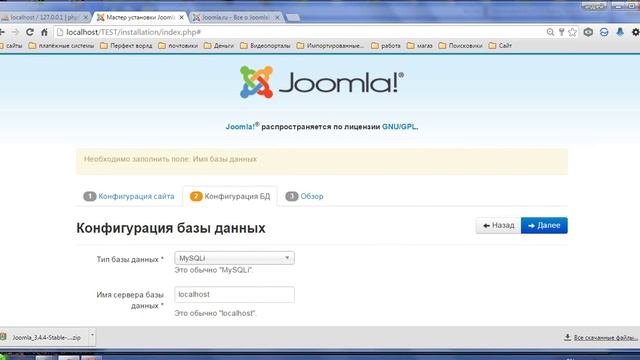Open the сайты bookmark folder
This screenshot has height=360, width=640.
[11, 46]
